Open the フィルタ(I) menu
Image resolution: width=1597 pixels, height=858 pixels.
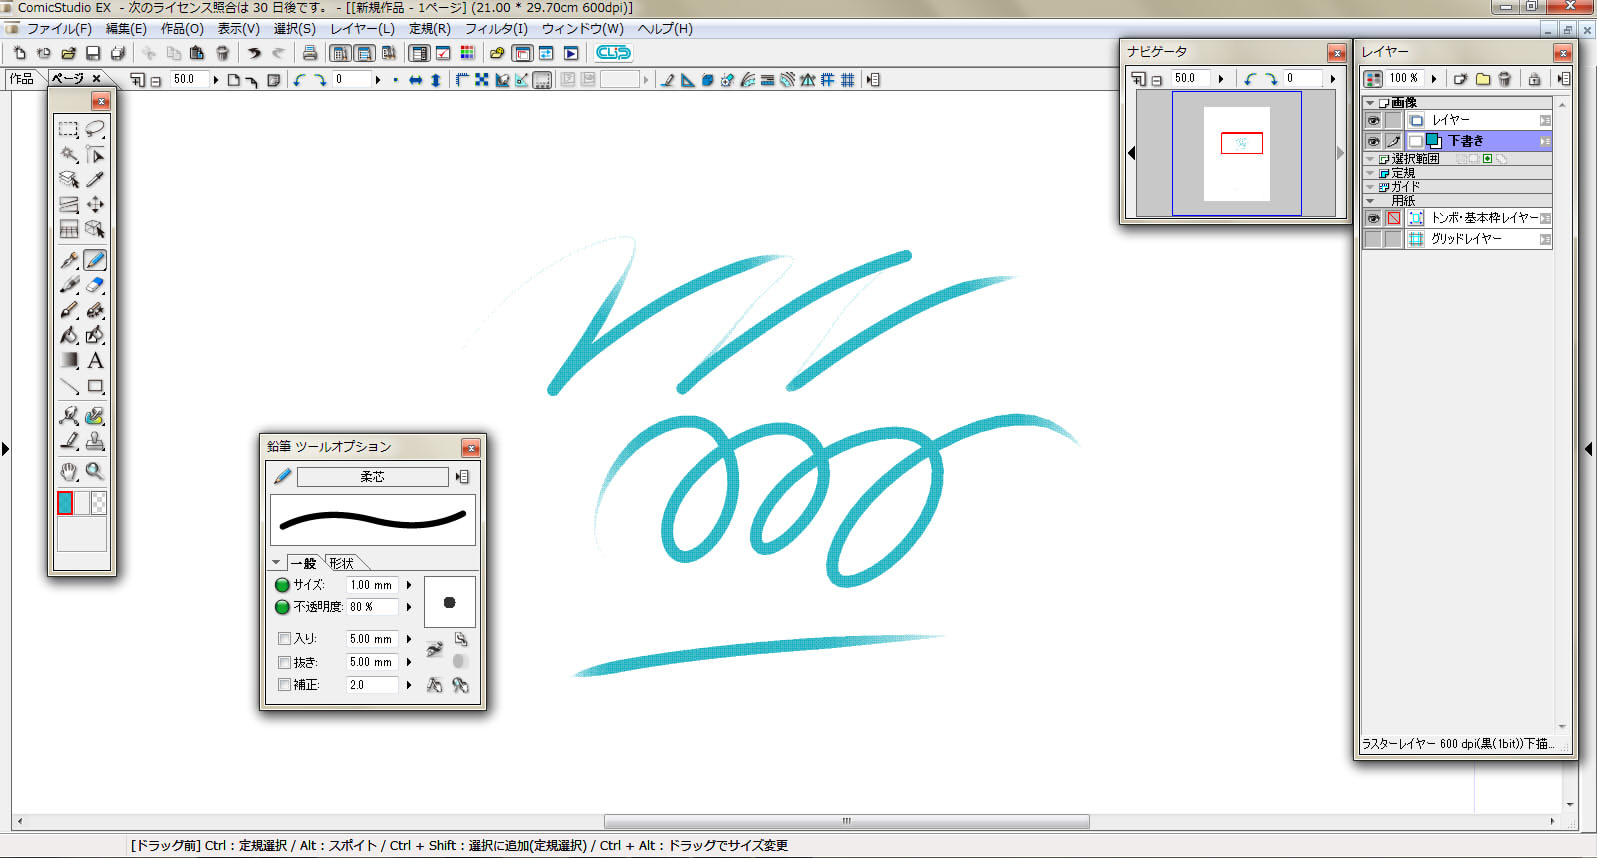495,29
